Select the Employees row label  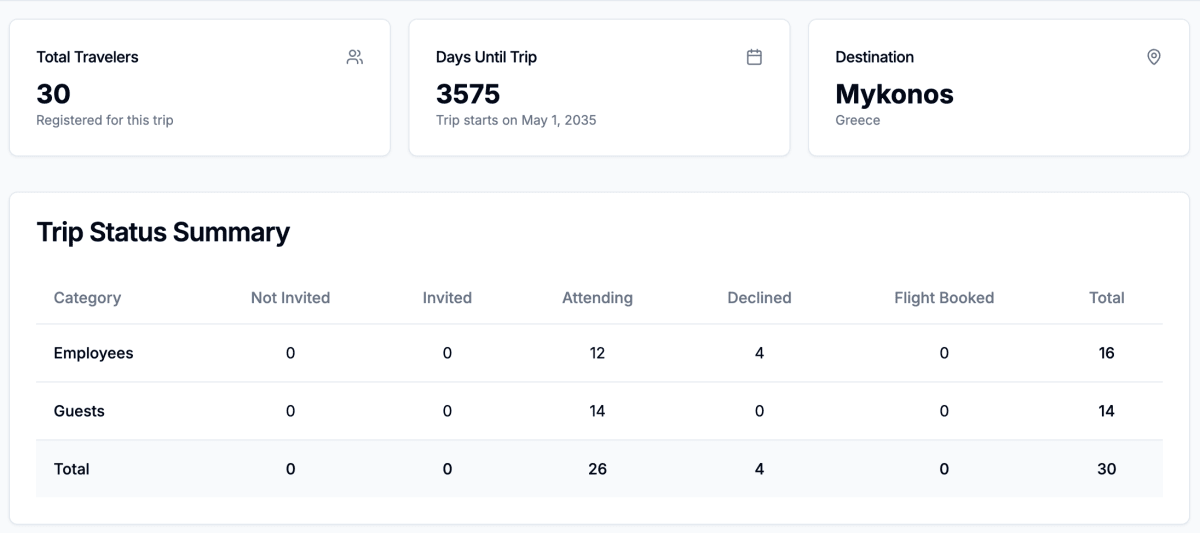click(93, 353)
